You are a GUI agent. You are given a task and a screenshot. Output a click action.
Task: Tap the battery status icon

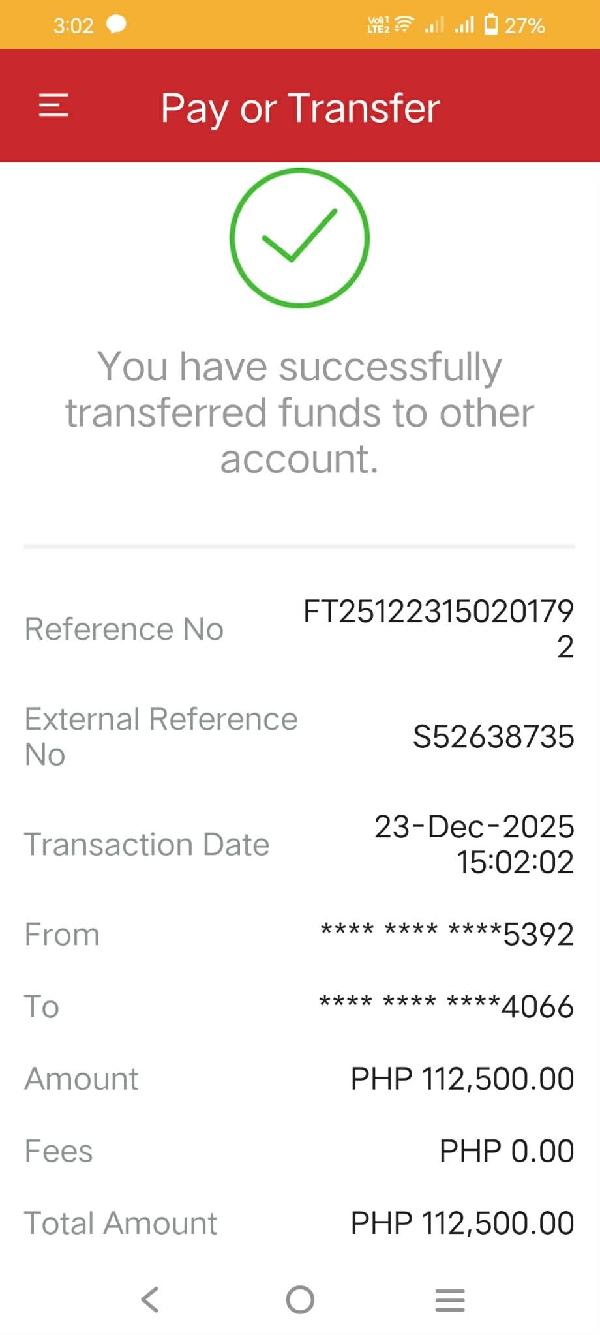pyautogui.click(x=490, y=25)
